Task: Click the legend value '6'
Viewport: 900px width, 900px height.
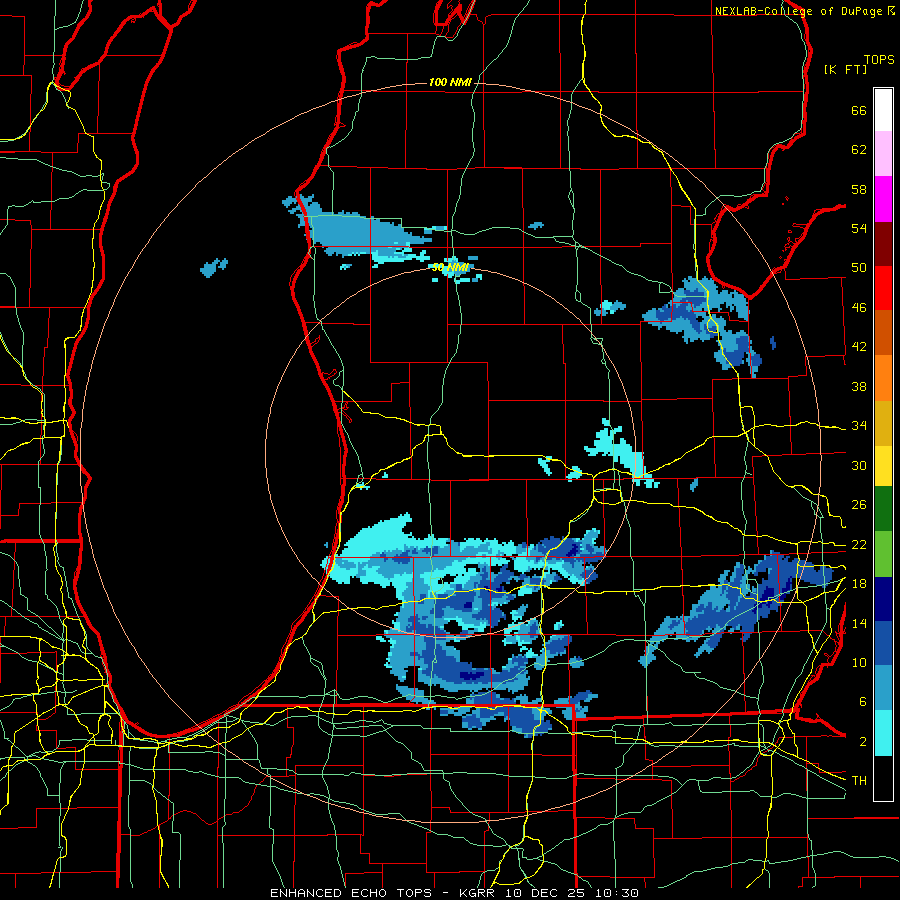Action: (862, 702)
